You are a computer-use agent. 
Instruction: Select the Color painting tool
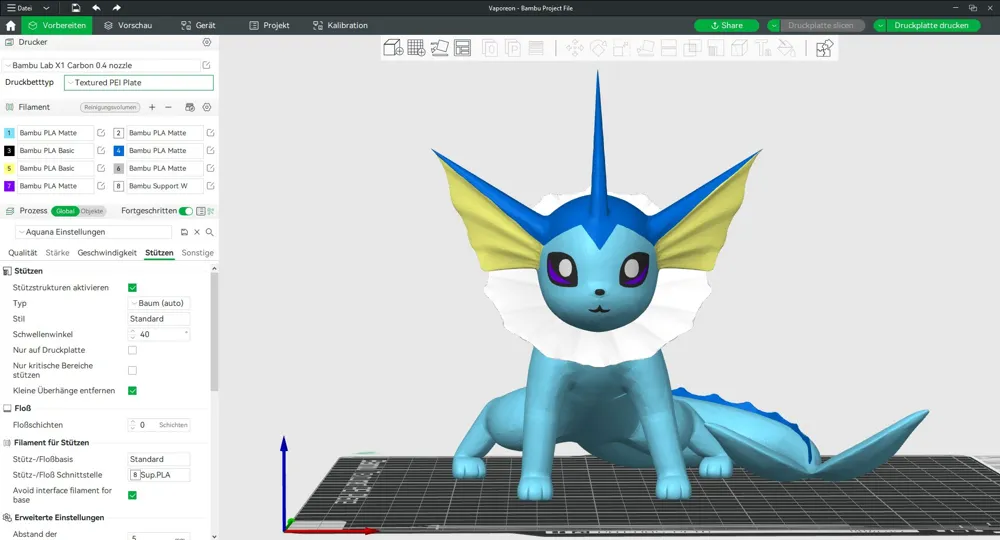click(786, 48)
